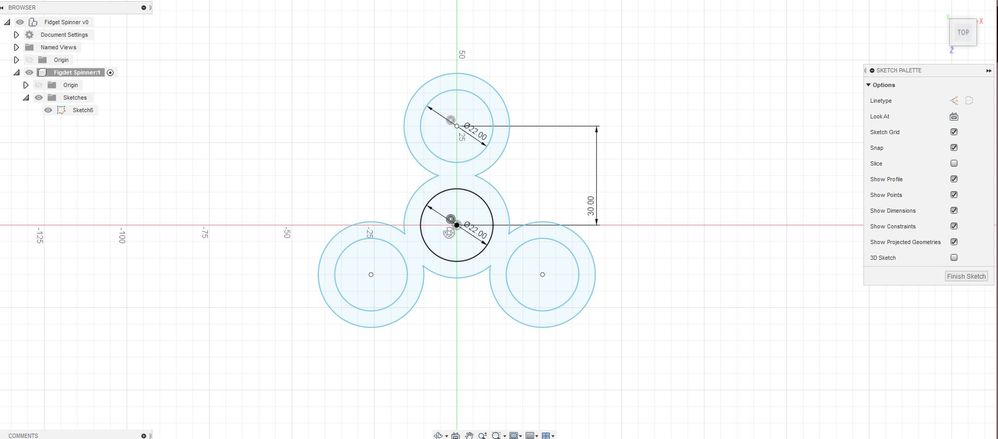This screenshot has width=998, height=439.
Task: Click the upper Ø22.00 diameter dimension
Action: pyautogui.click(x=475, y=132)
